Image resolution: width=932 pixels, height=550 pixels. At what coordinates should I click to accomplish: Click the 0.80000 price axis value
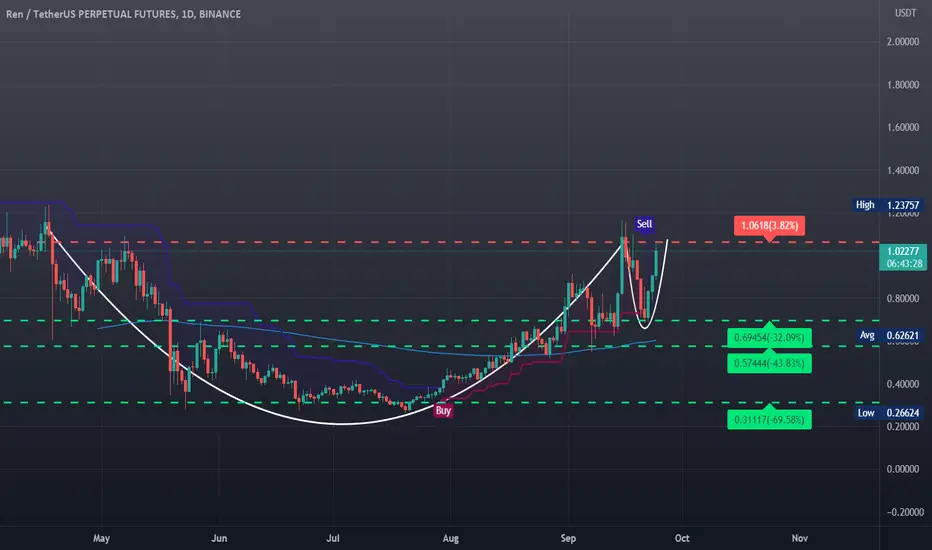coord(903,298)
